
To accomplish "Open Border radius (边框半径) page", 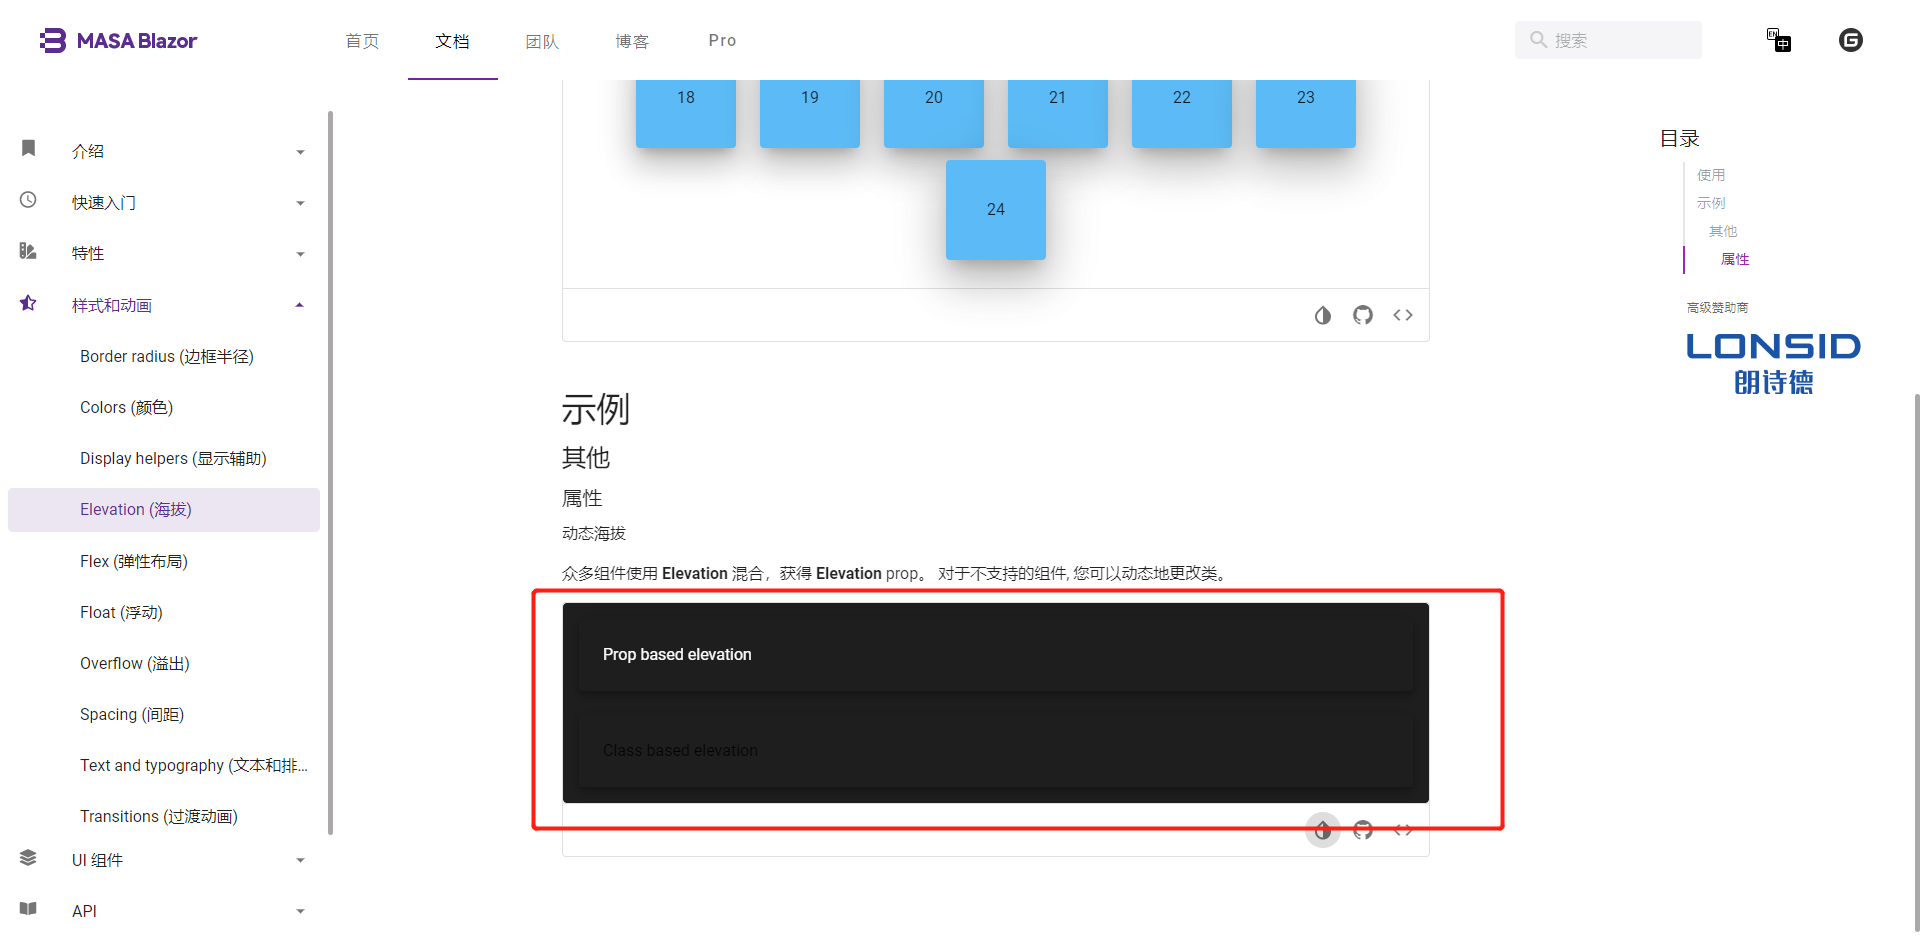I will [x=164, y=357].
